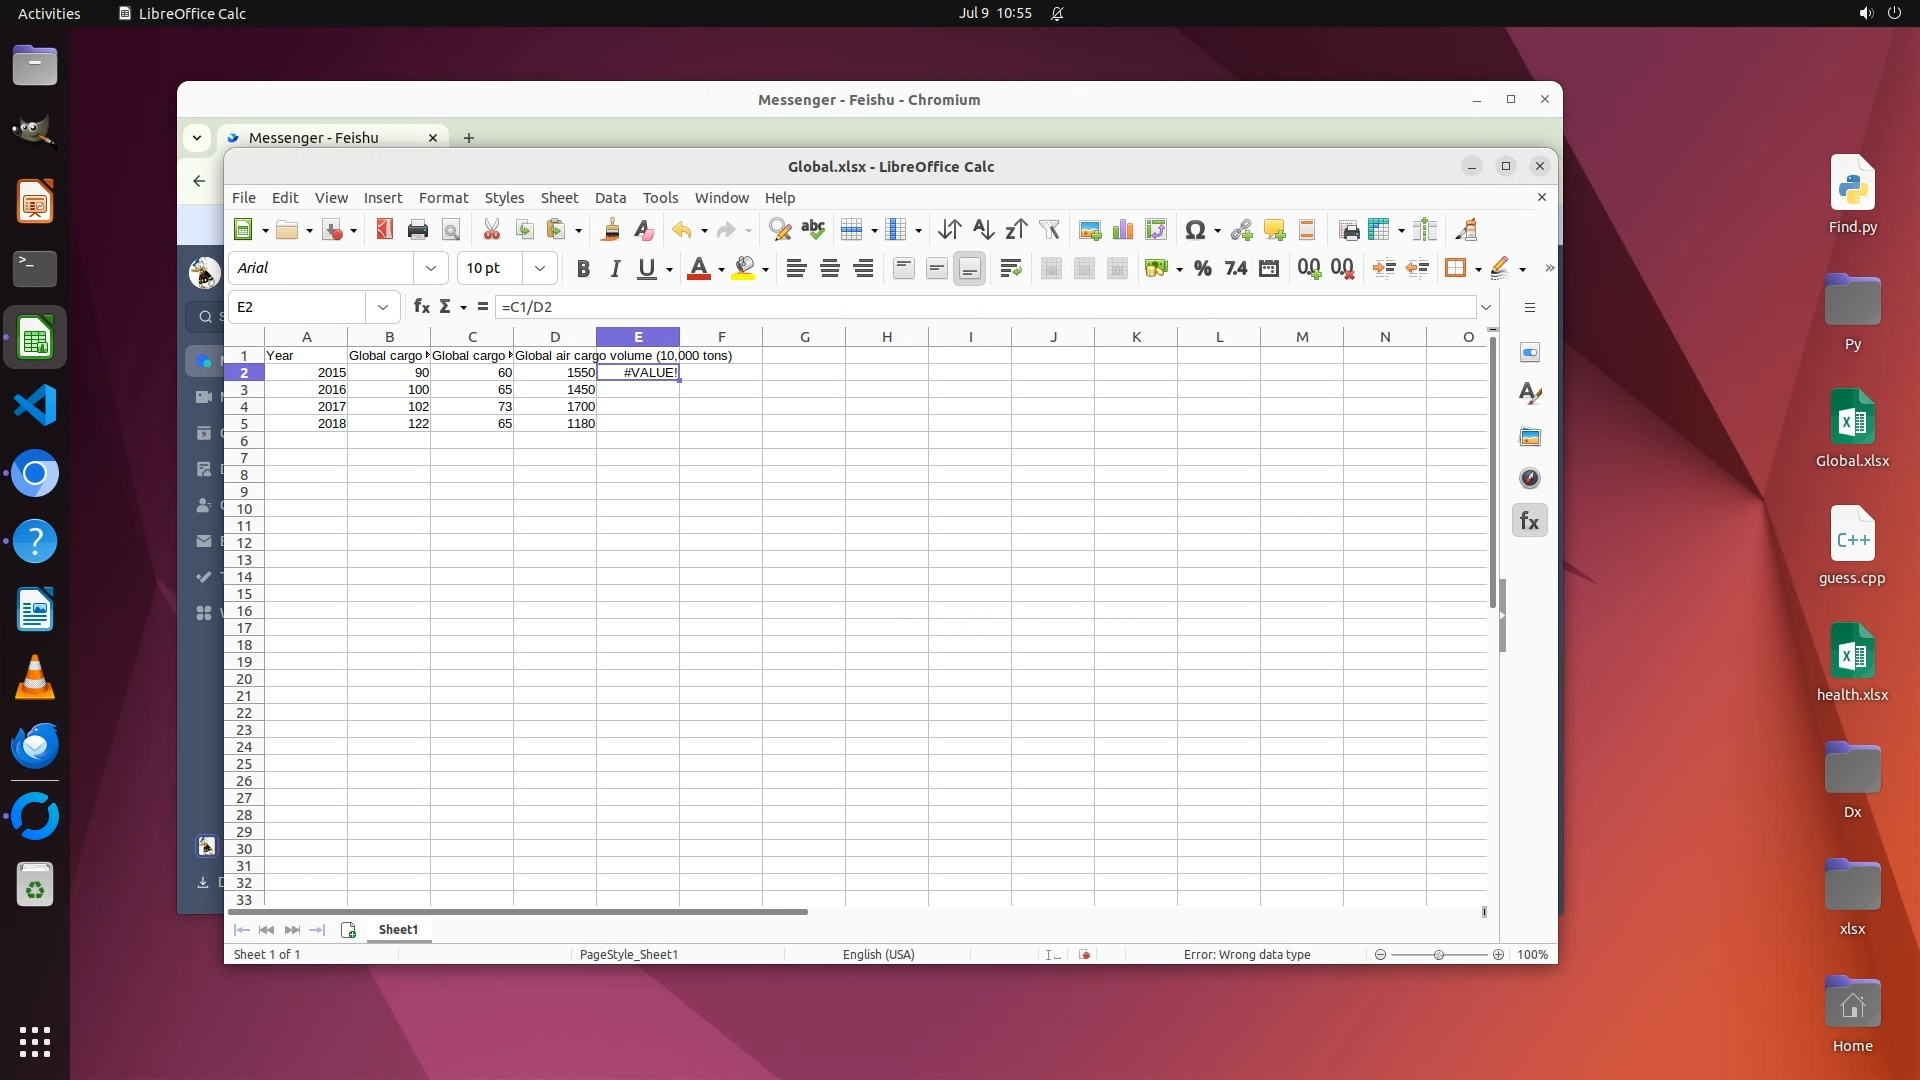The width and height of the screenshot is (1920, 1080).
Task: Select the Sheet1 tab
Action: point(398,930)
